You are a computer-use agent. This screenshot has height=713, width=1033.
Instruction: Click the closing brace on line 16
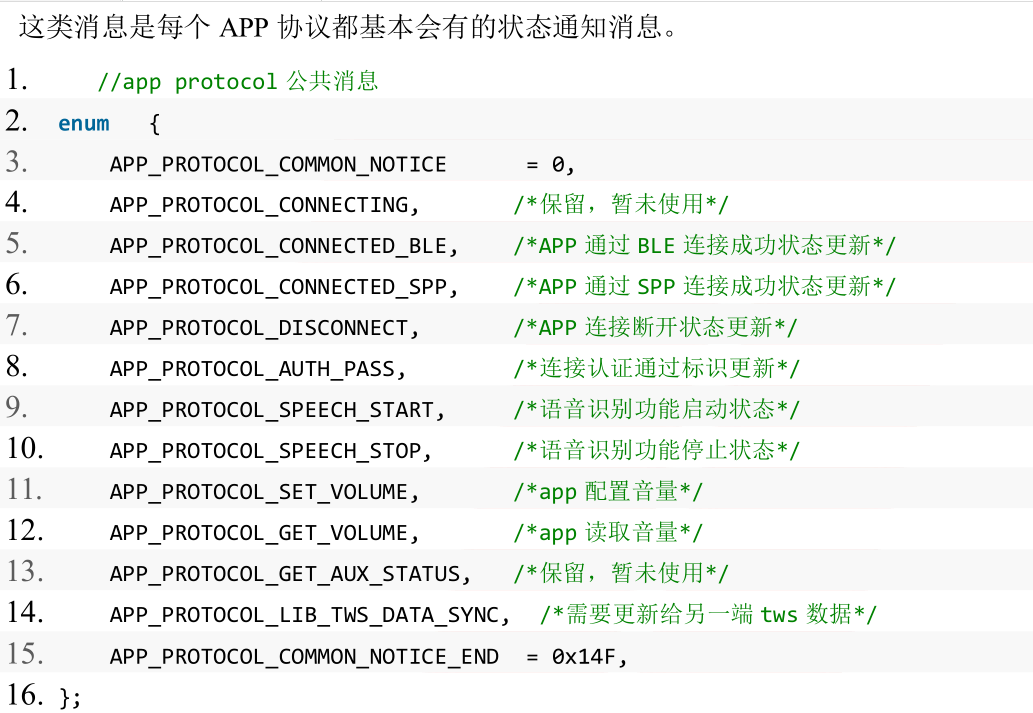pos(67,697)
